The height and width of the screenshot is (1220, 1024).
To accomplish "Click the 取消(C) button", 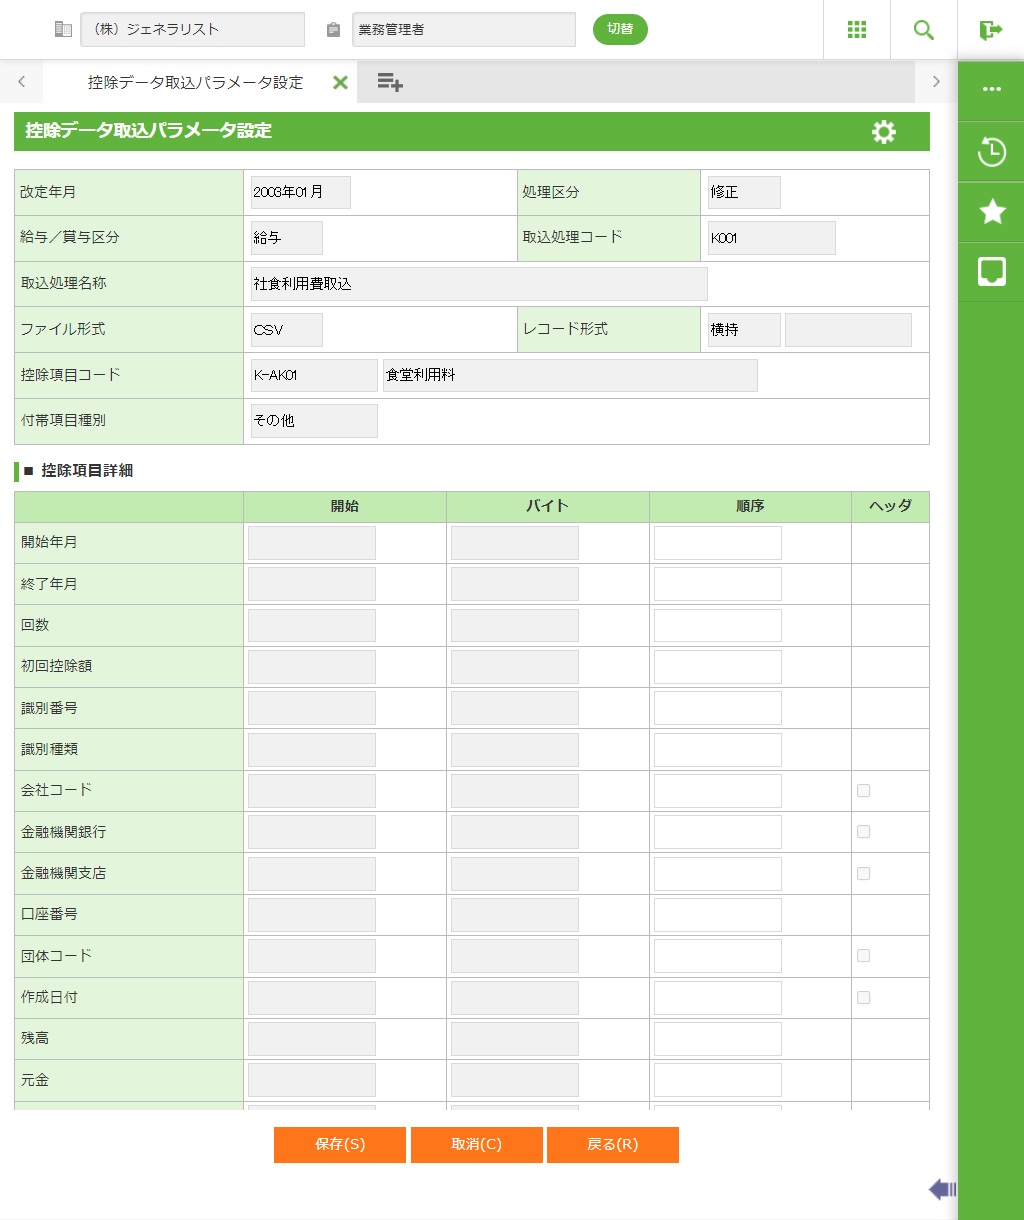I will pyautogui.click(x=477, y=1145).
